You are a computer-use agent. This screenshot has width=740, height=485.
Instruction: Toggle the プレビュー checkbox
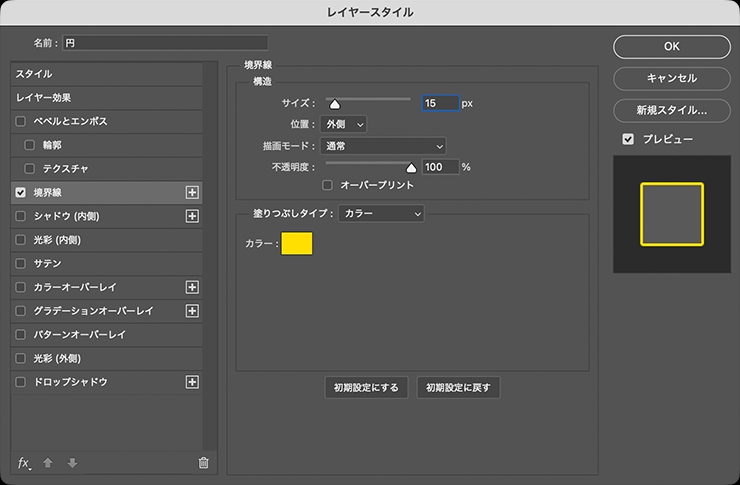(x=627, y=139)
